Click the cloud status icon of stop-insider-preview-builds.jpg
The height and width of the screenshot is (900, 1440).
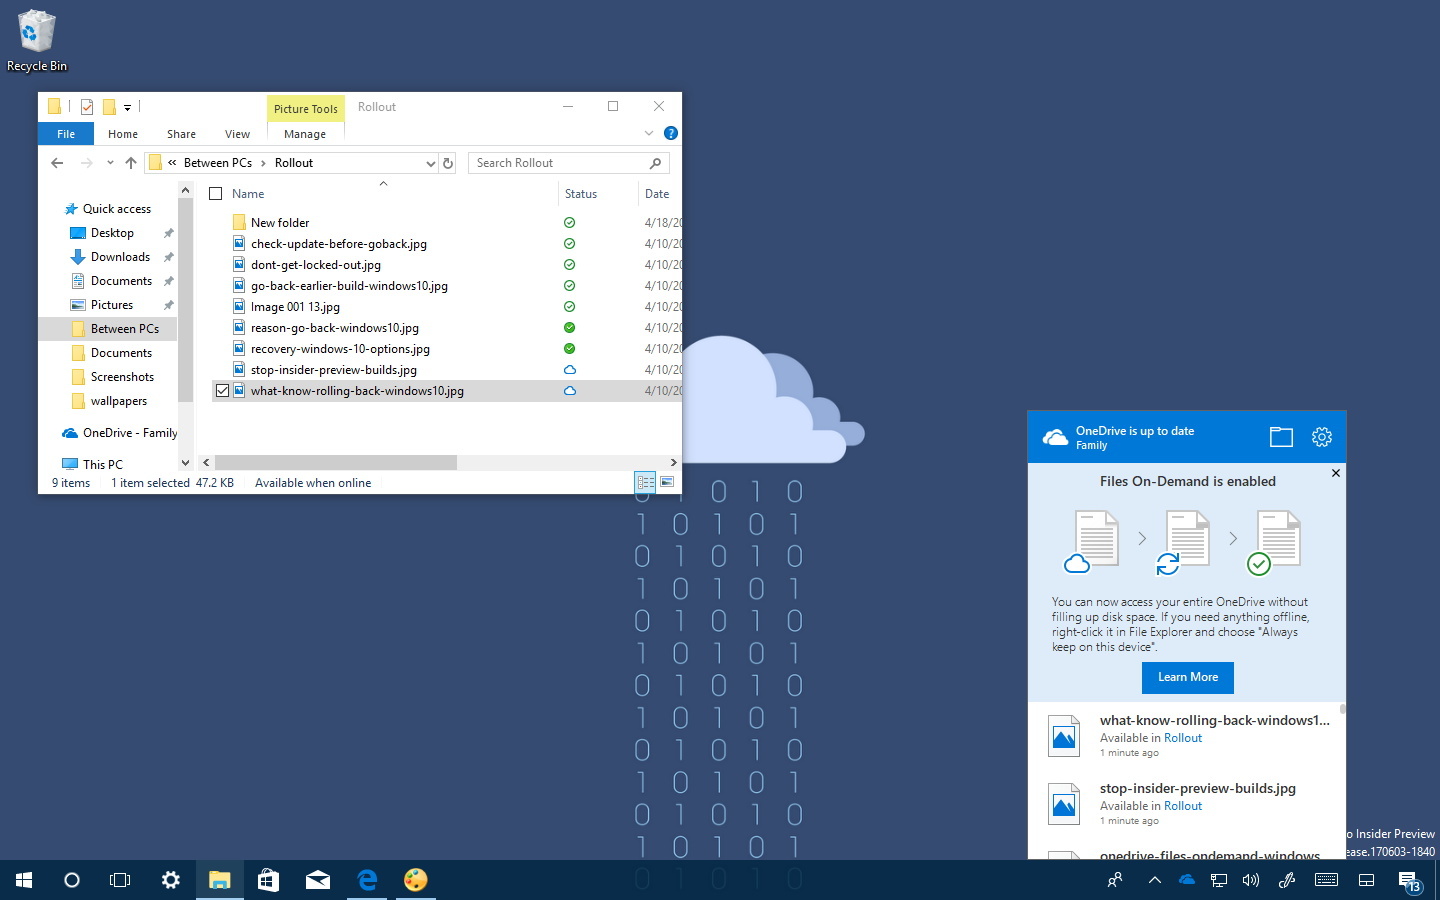pyautogui.click(x=569, y=370)
